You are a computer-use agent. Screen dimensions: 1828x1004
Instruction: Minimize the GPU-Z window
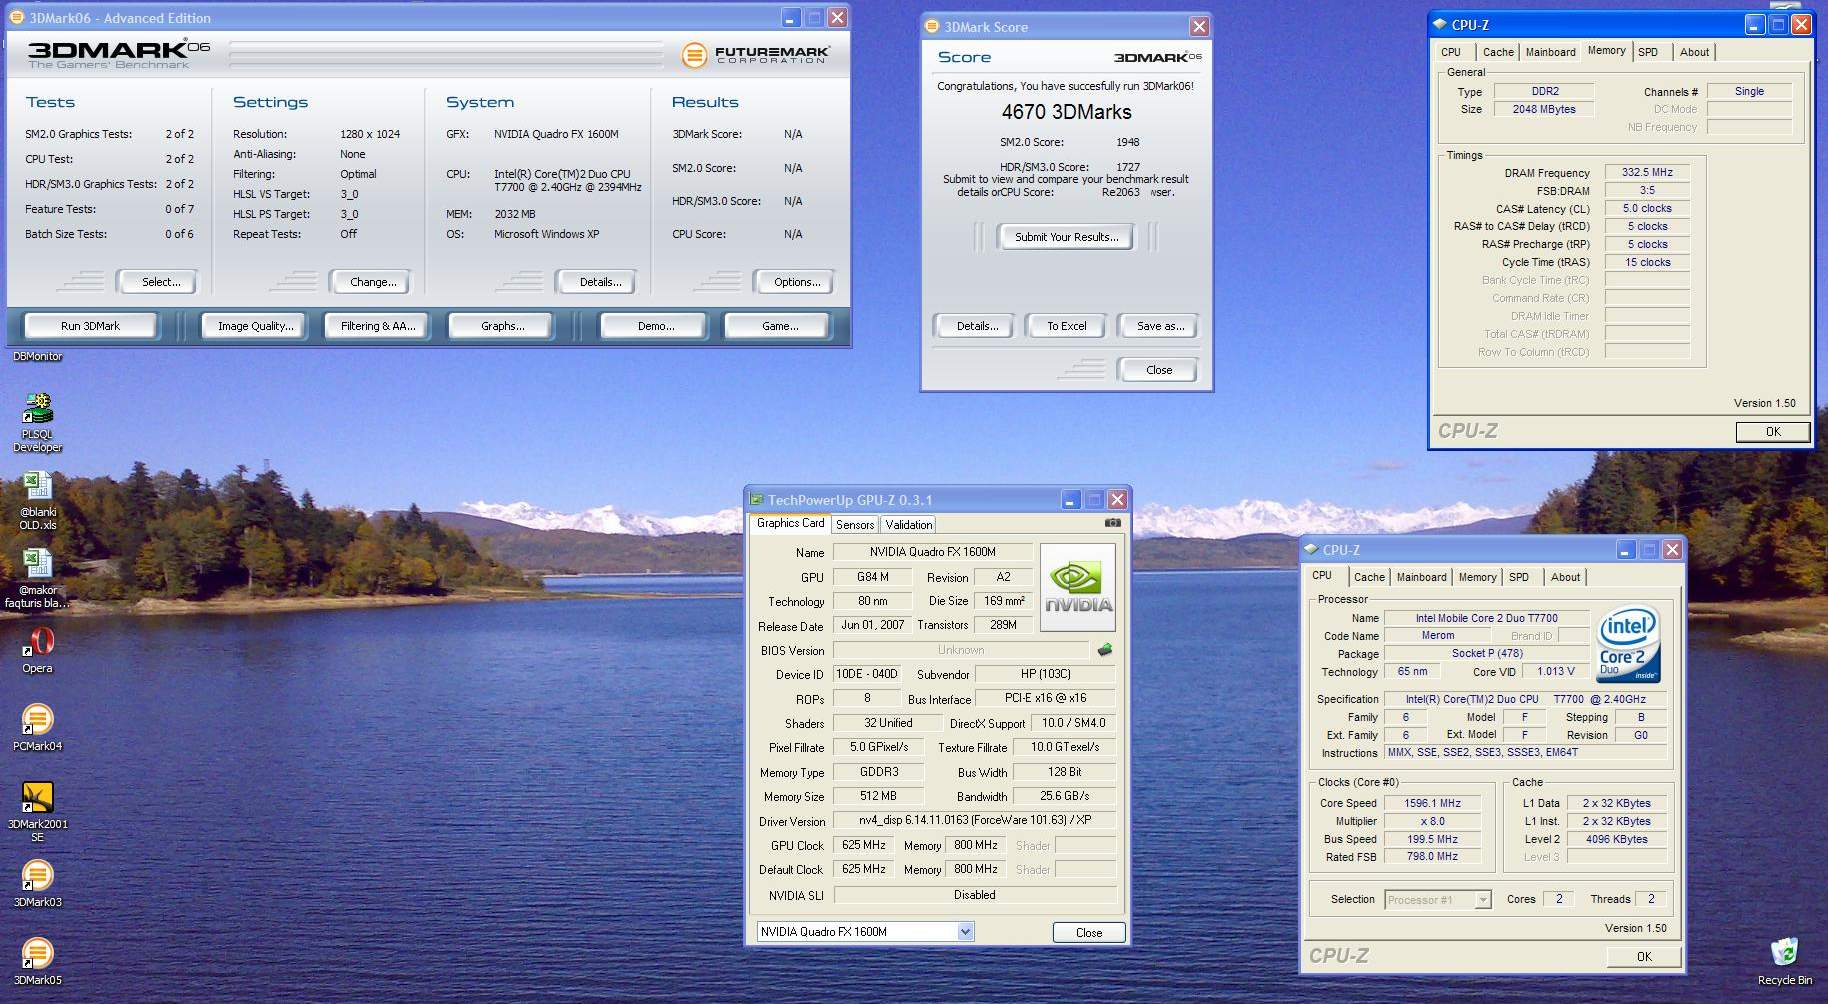click(x=1070, y=499)
